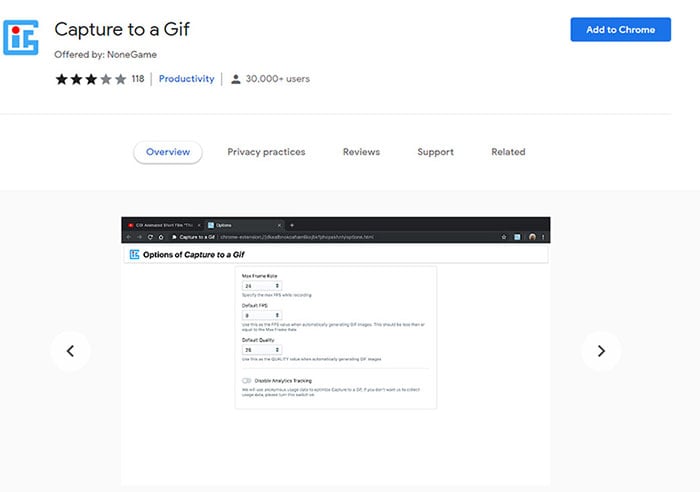Click the star rating icons

point(91,79)
